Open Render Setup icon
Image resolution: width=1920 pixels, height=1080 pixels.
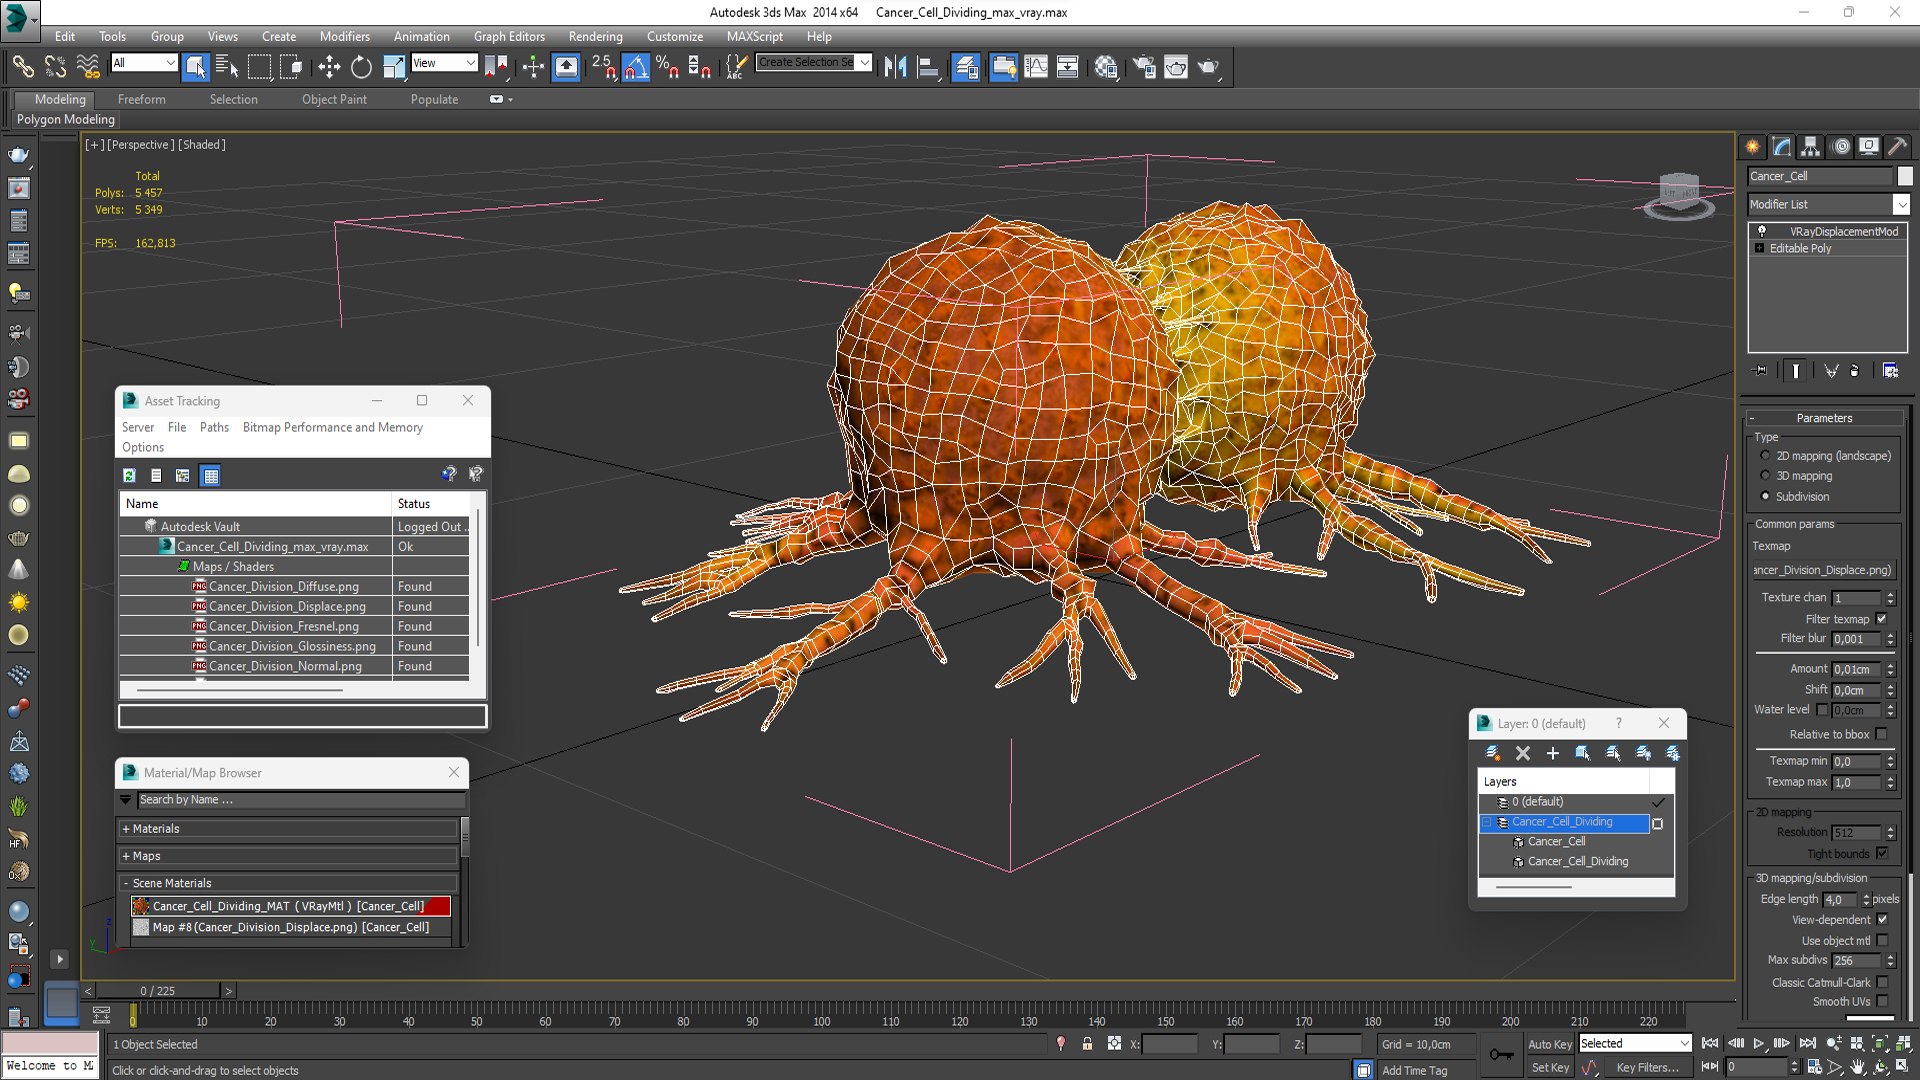1143,67
